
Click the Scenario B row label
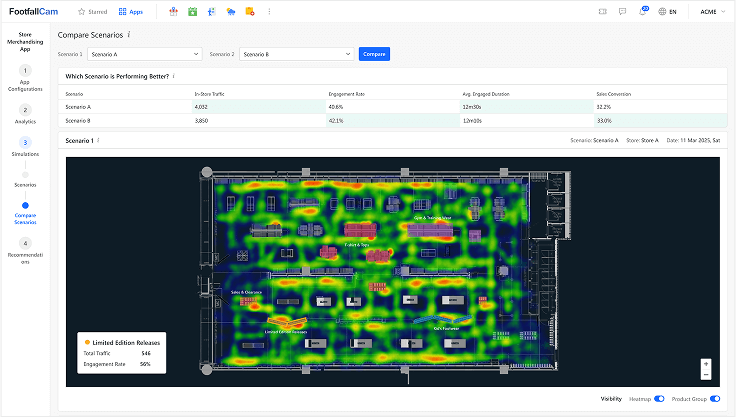point(78,121)
